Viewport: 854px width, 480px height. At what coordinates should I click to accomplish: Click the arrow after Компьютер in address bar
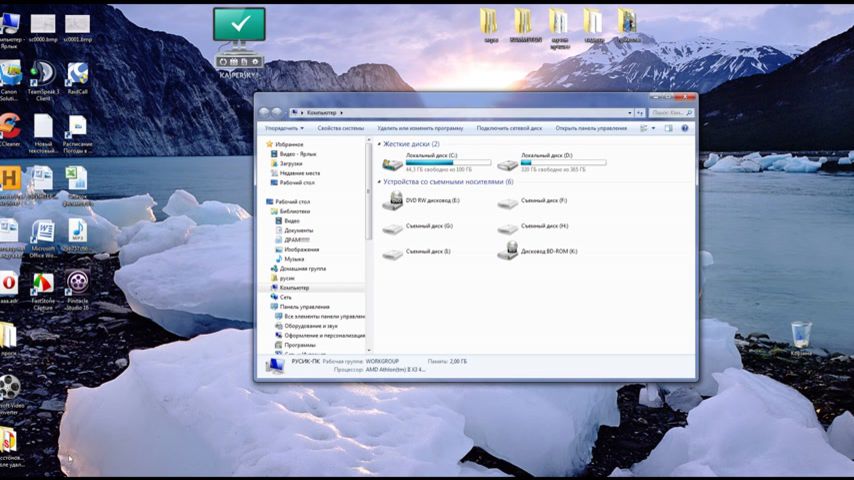click(x=341, y=113)
